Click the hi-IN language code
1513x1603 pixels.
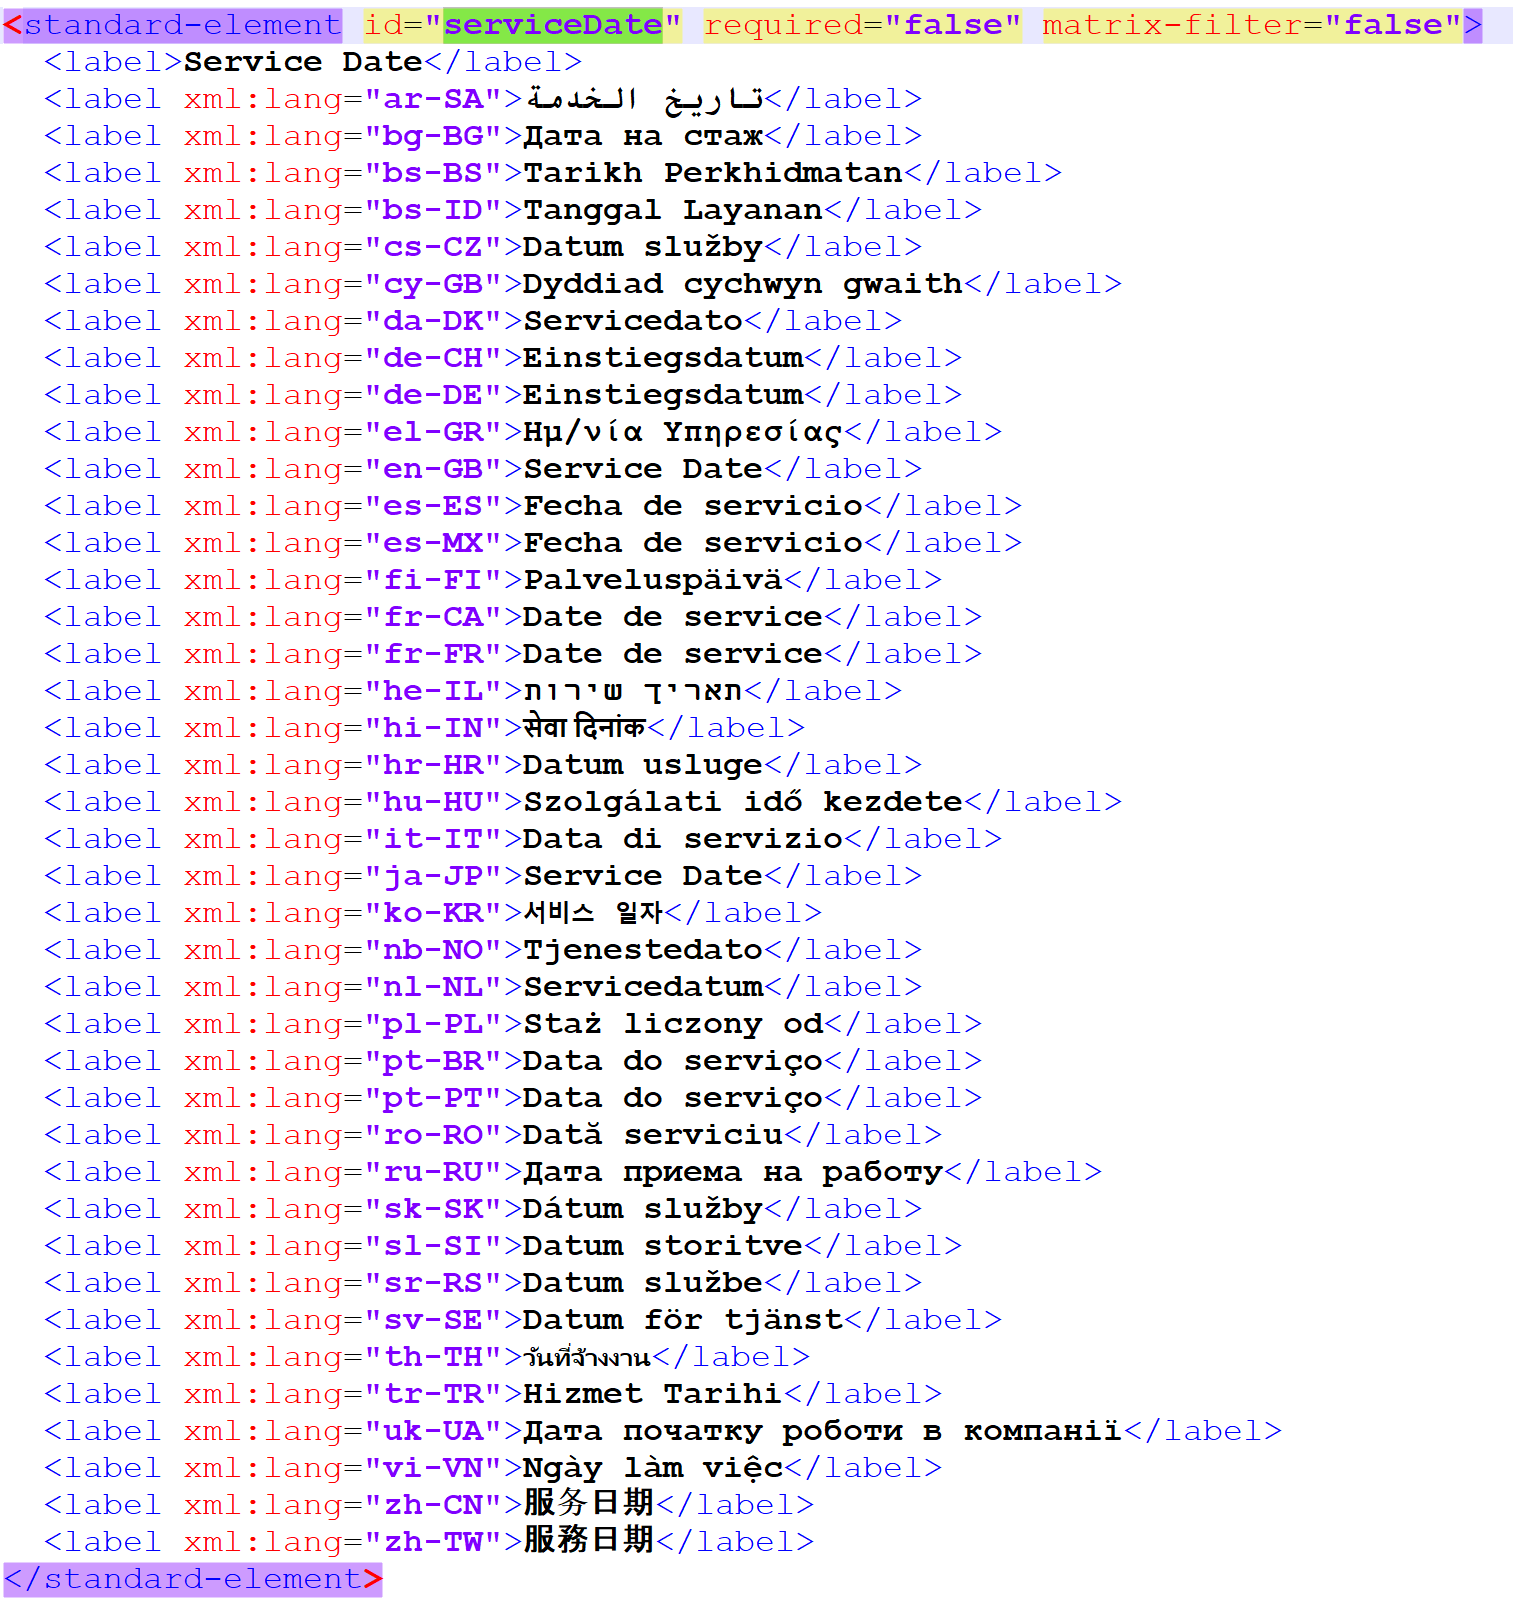pos(433,728)
